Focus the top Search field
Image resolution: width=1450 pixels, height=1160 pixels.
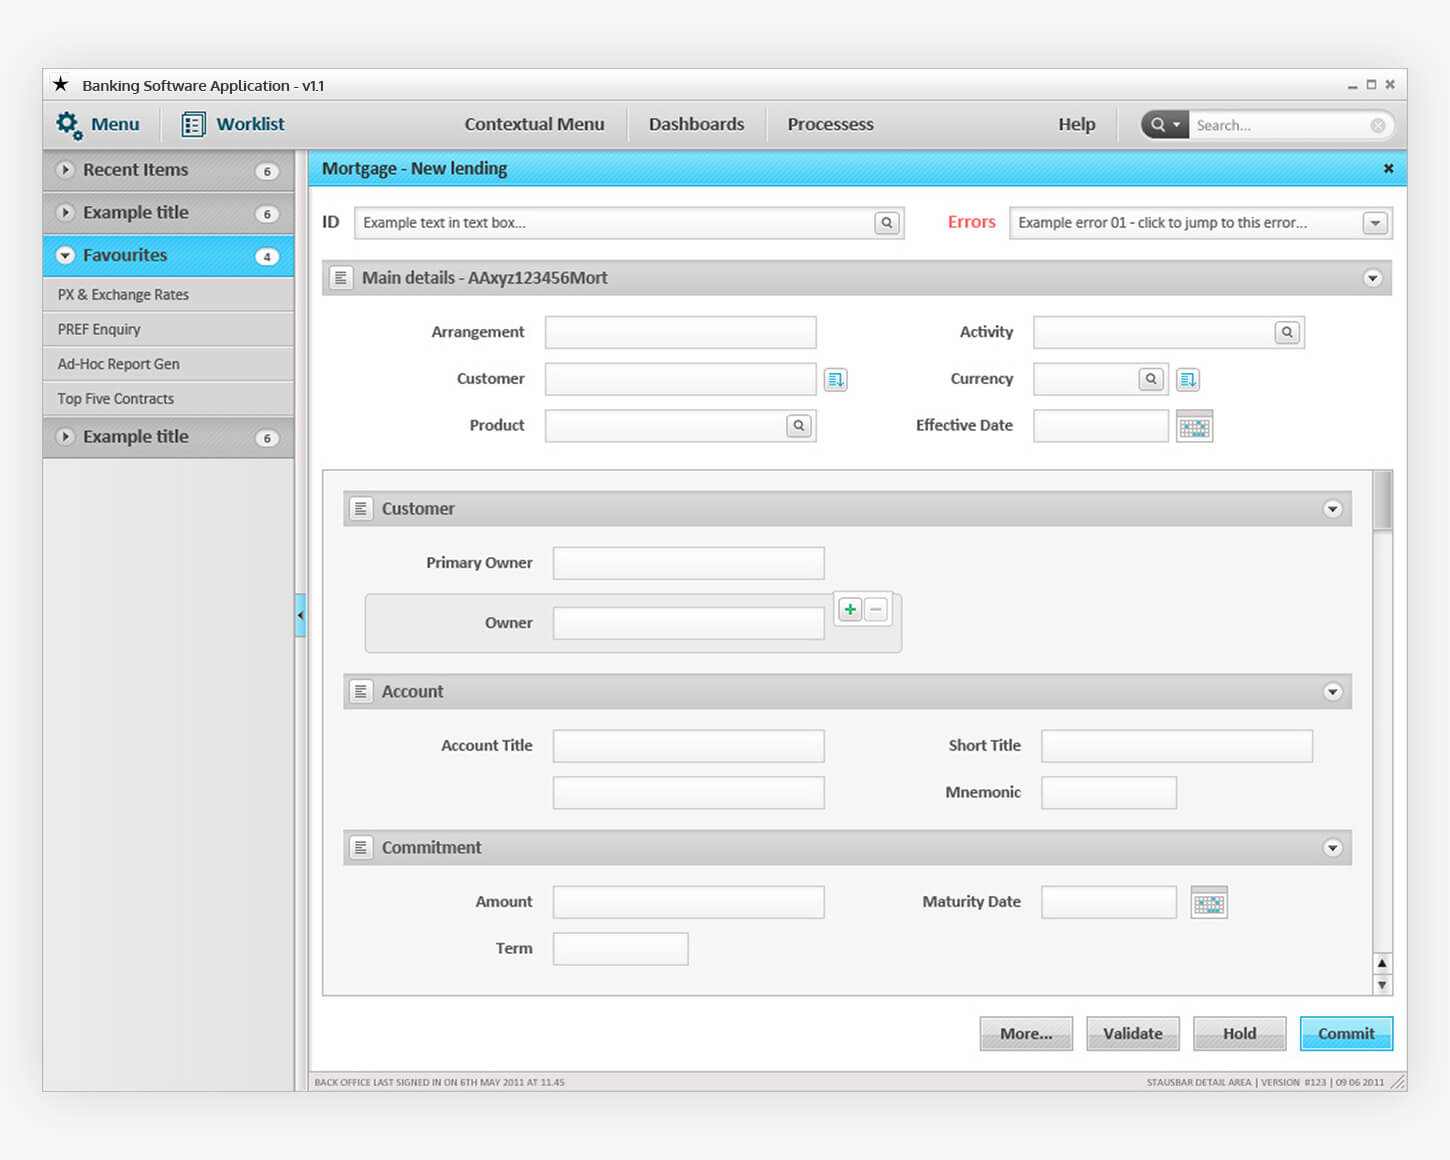tap(1279, 125)
